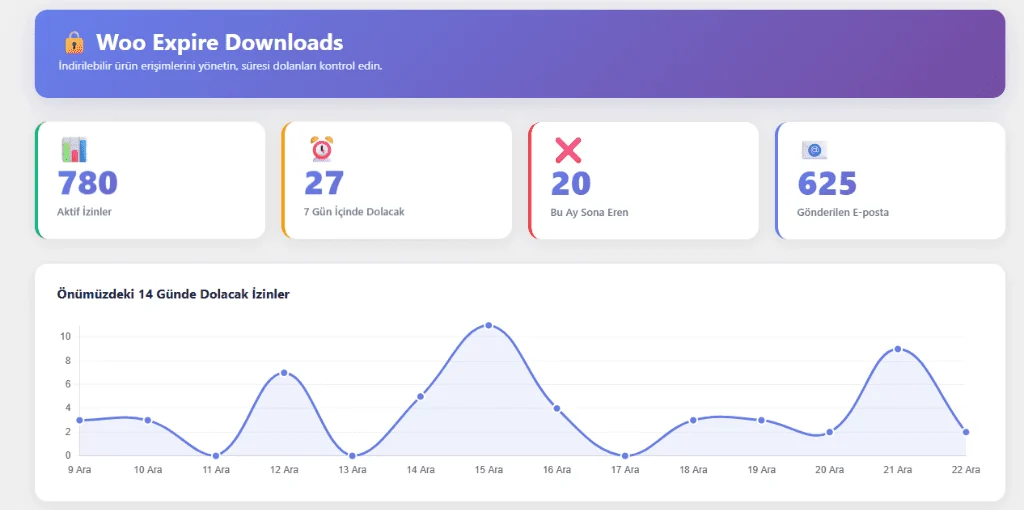The width and height of the screenshot is (1024, 510).
Task: Click the subtitle starting with İndirilebilir ürün erişimlerini
Action: (x=220, y=66)
